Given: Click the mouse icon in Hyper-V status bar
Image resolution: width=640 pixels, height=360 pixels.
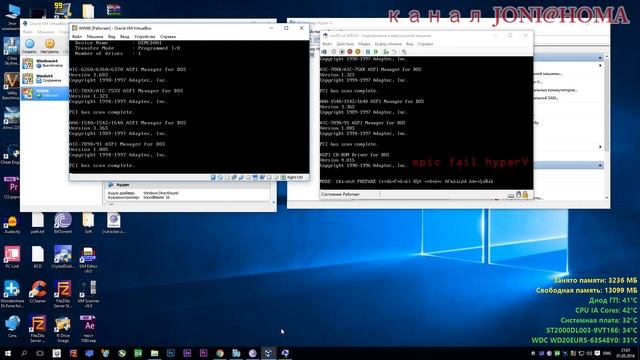Looking at the screenshot, I should [x=518, y=195].
